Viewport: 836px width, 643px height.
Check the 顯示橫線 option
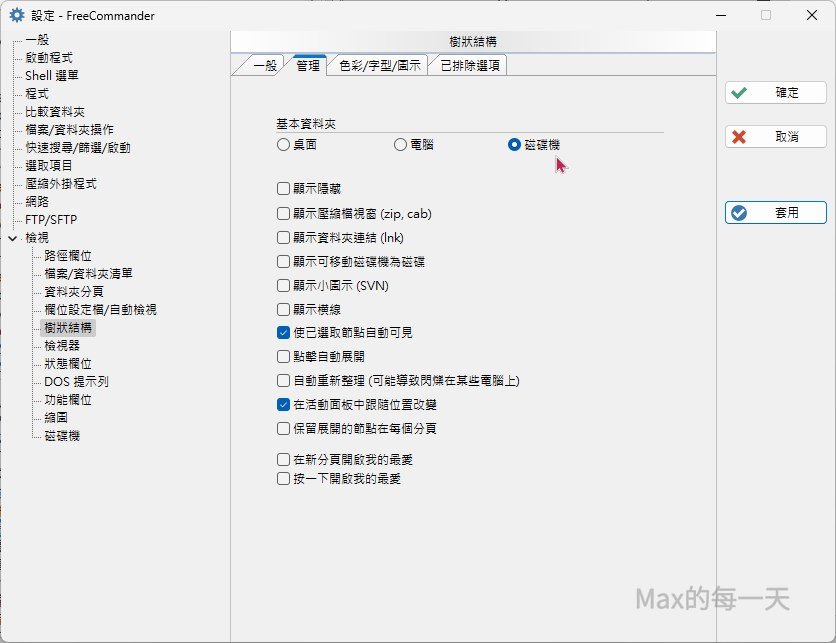point(284,309)
